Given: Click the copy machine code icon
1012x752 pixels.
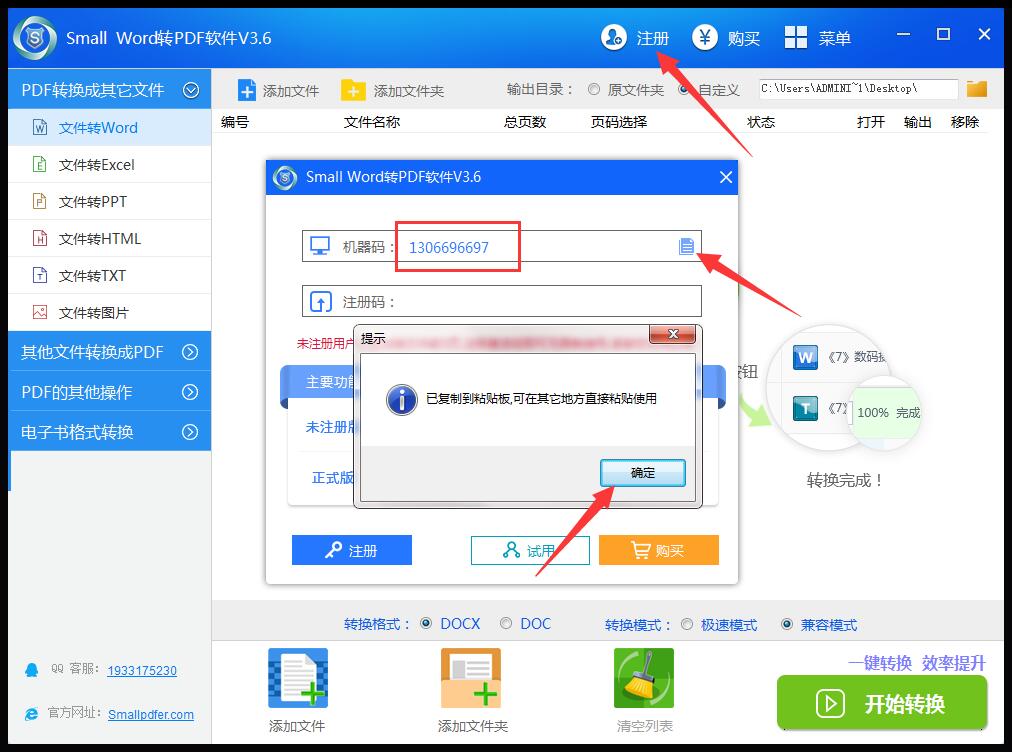Looking at the screenshot, I should 686,246.
